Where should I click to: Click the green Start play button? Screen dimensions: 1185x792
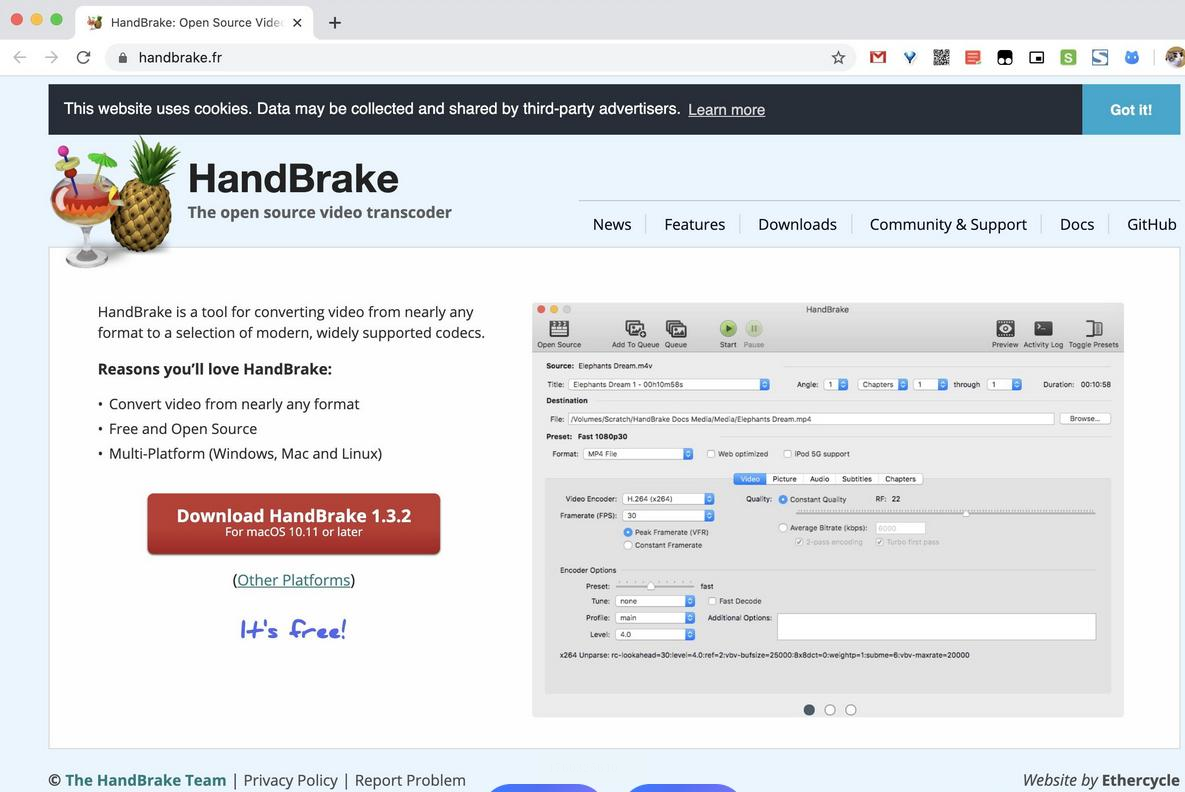728,329
